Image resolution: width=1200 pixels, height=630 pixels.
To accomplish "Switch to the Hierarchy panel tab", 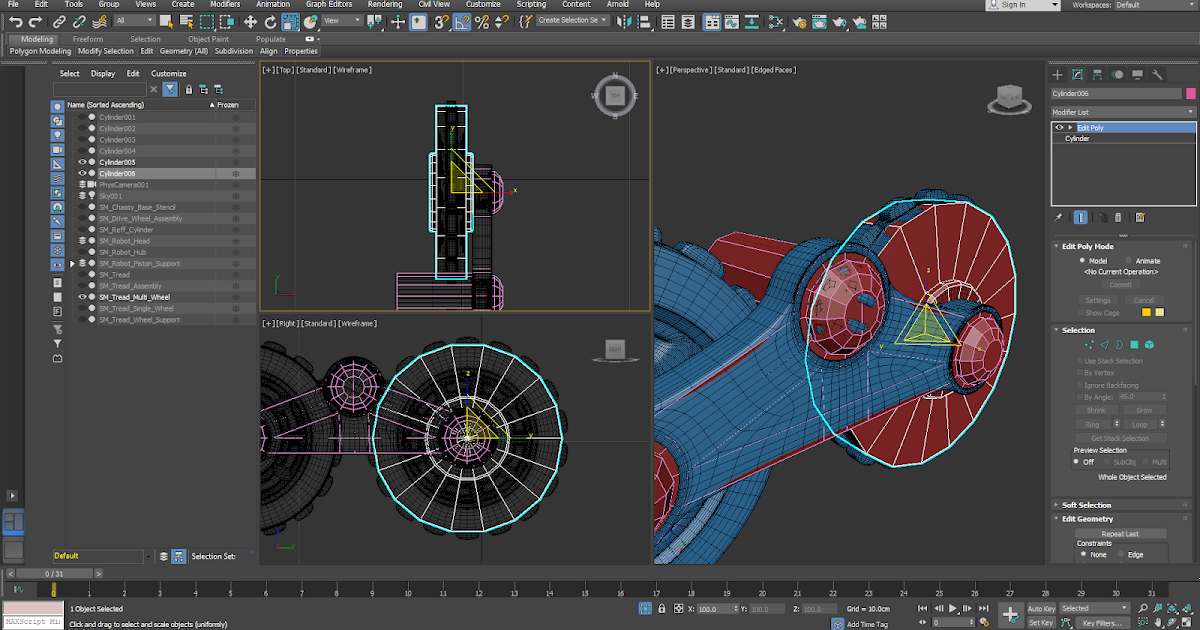I will coord(1098,74).
